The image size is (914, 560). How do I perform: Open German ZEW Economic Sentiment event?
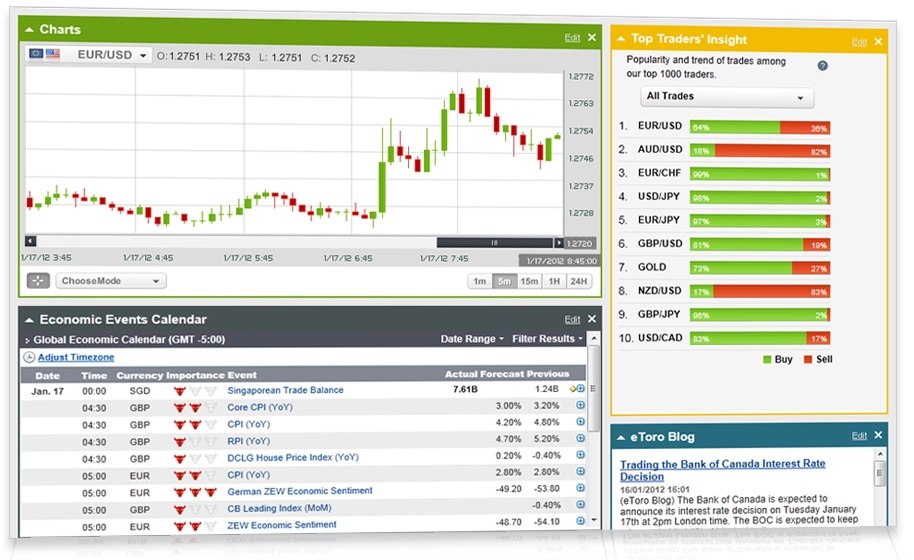[x=300, y=491]
